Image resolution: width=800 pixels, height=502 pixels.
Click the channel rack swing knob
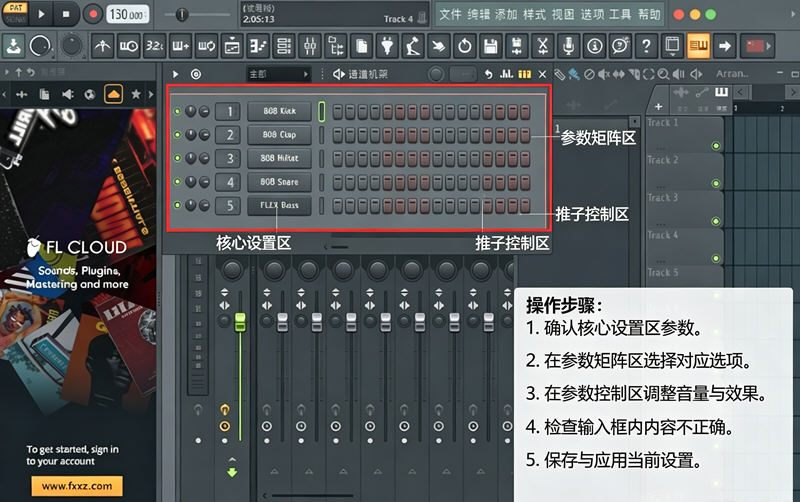pos(436,74)
